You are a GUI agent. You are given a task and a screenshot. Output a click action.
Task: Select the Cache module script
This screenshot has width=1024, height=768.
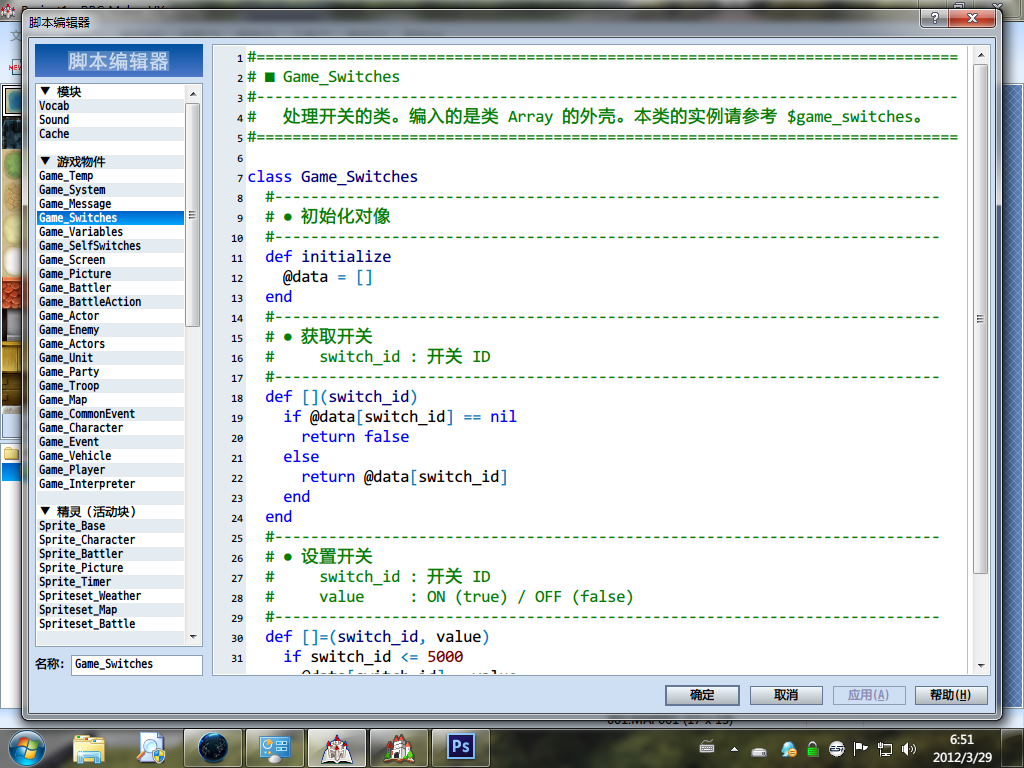[x=54, y=134]
